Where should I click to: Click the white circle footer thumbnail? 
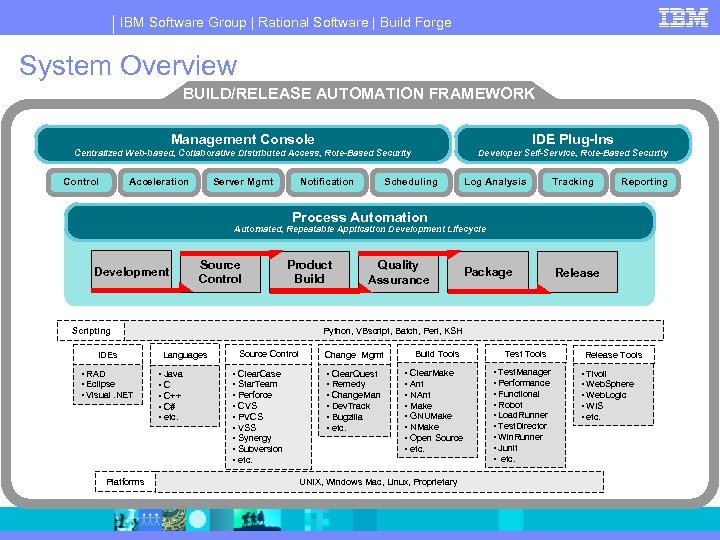pyautogui.click(x=197, y=520)
